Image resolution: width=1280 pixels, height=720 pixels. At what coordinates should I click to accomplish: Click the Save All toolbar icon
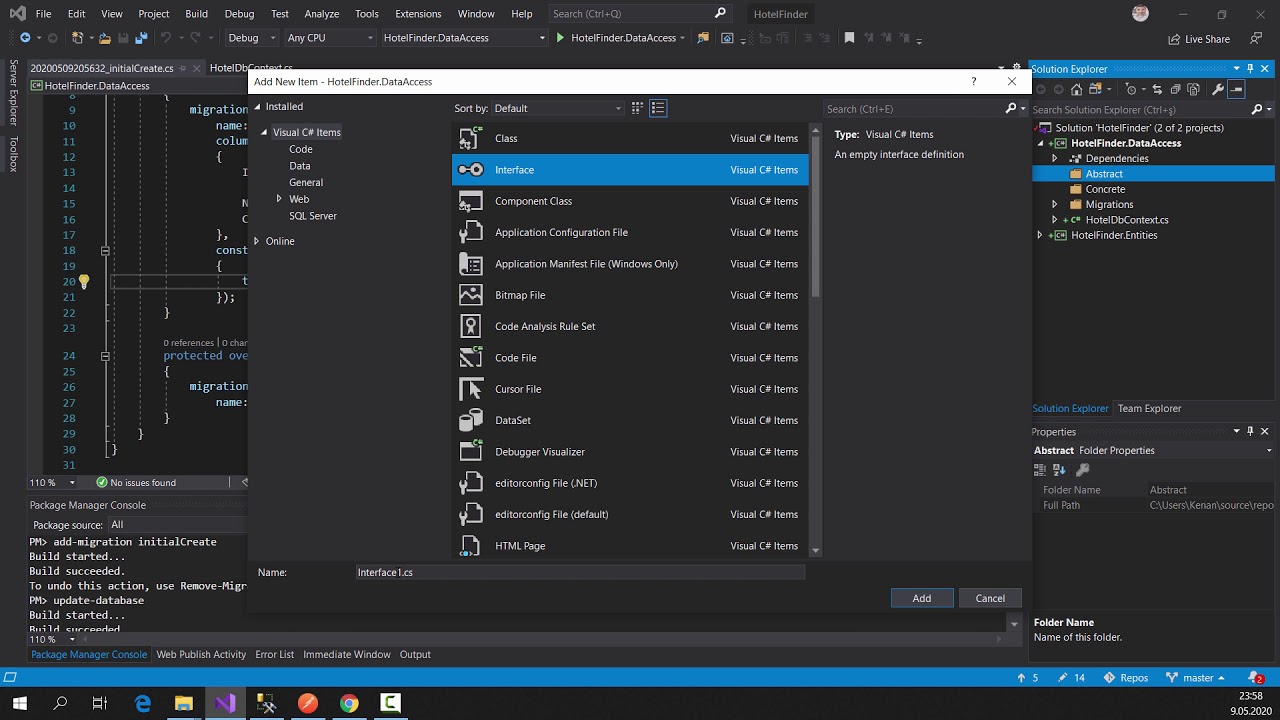point(141,38)
